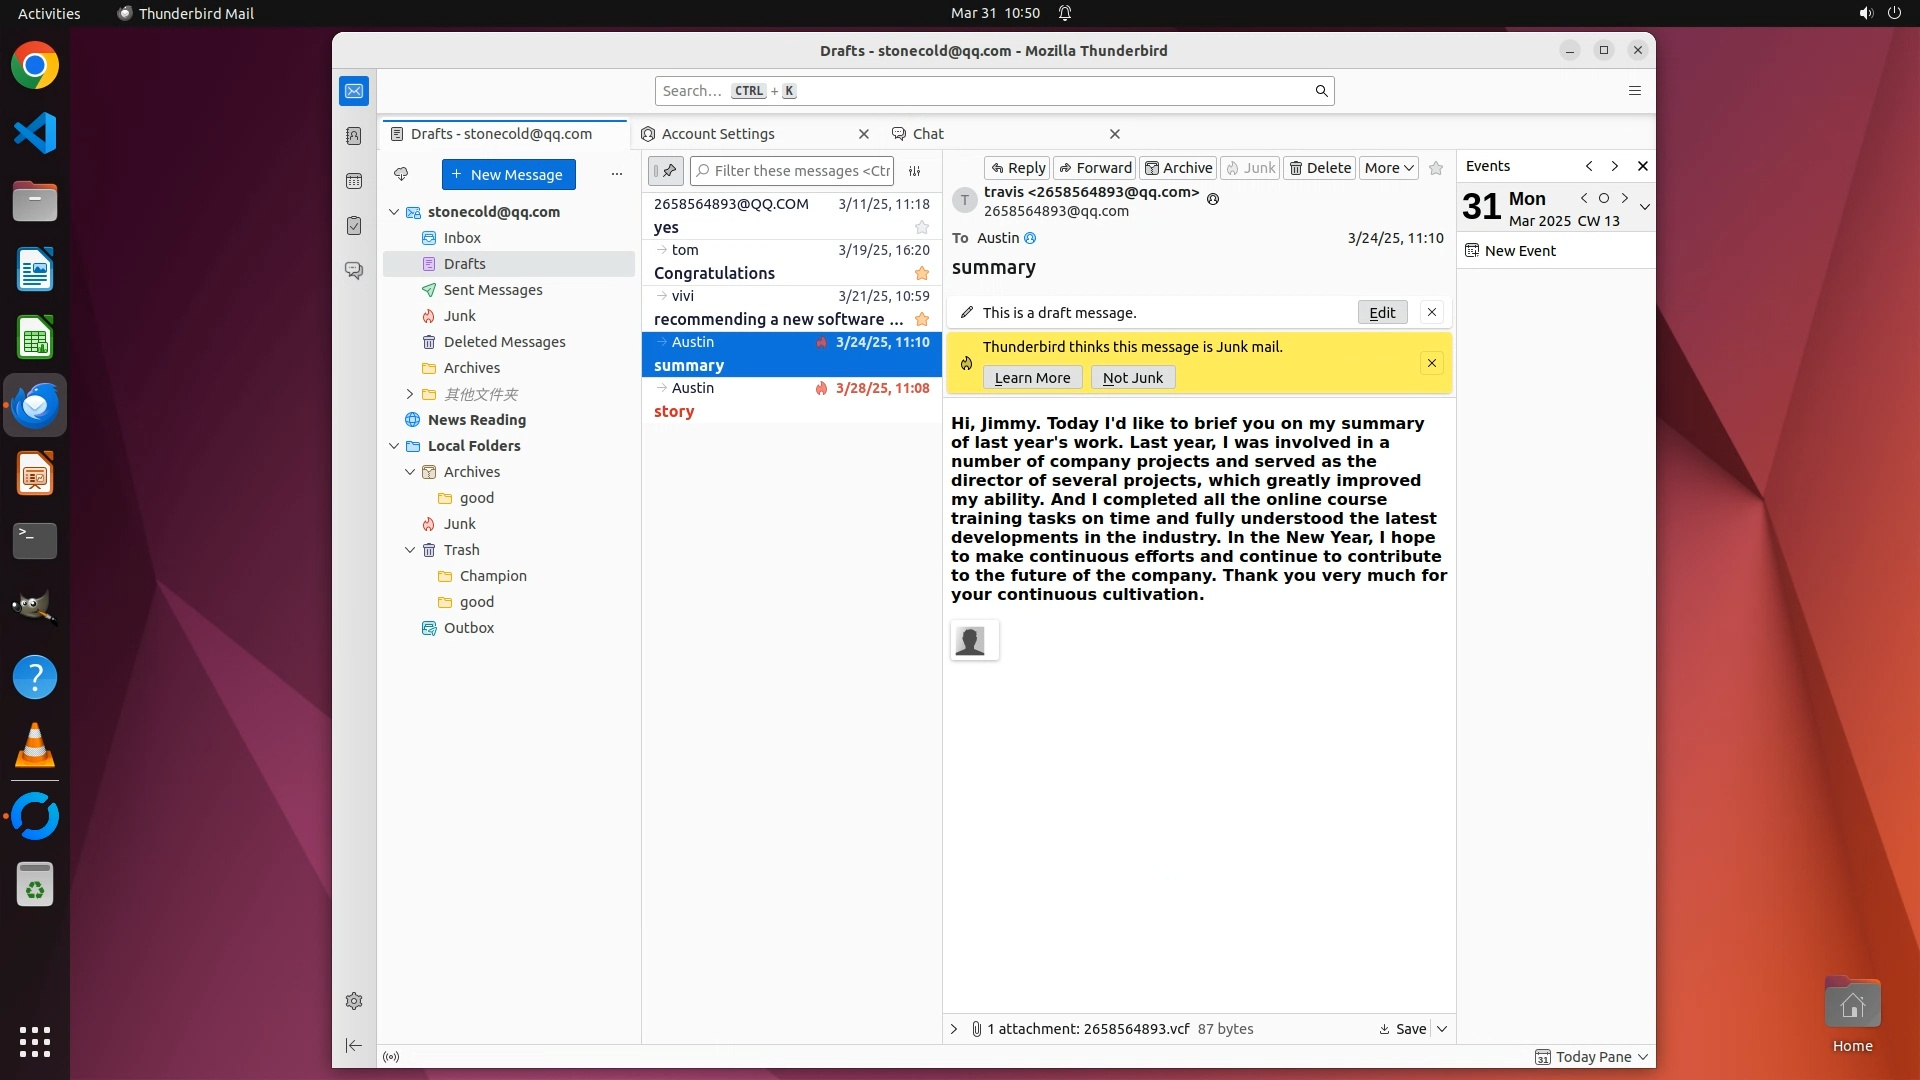Toggle the star on the open summary message

point(1436,168)
